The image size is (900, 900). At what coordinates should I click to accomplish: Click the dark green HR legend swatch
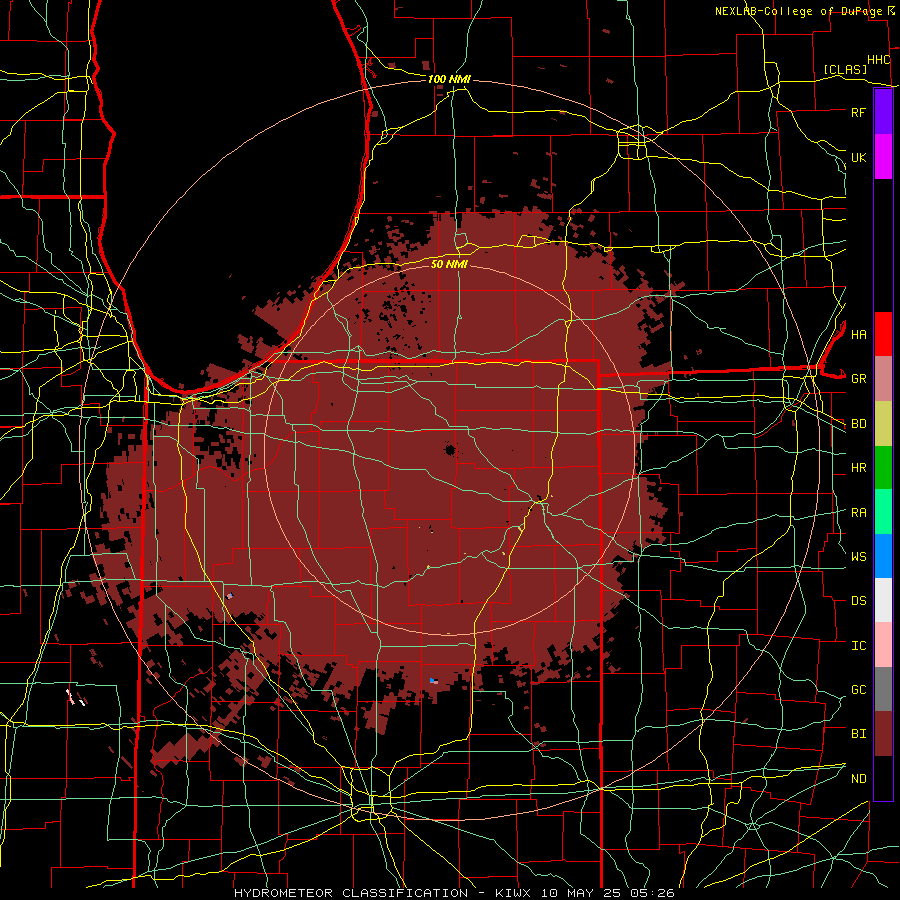[x=883, y=468]
